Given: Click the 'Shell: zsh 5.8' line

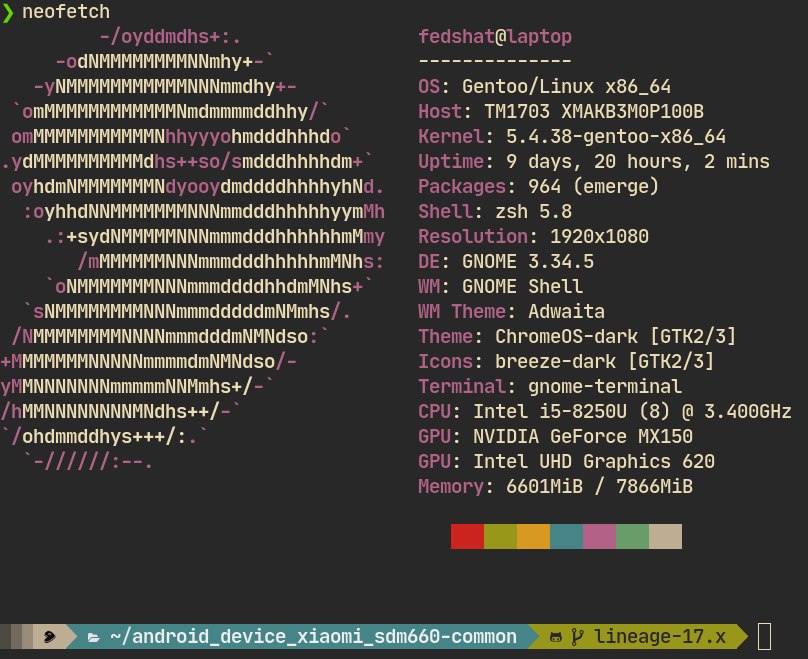Looking at the screenshot, I should click(x=495, y=212).
